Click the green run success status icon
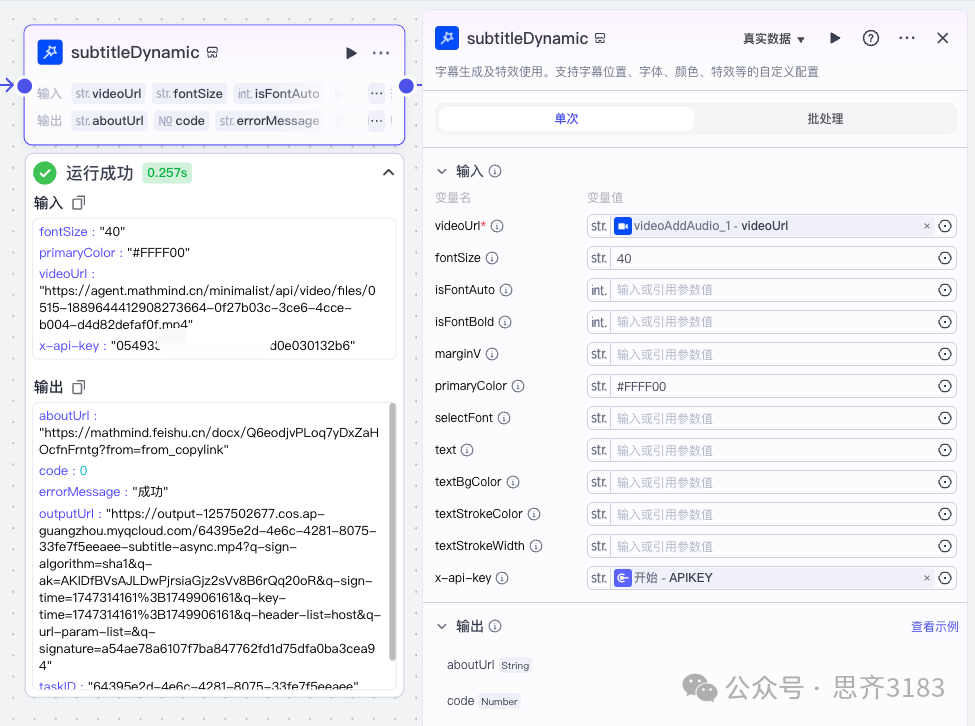Viewport: 975px width, 726px height. pyautogui.click(x=45, y=173)
